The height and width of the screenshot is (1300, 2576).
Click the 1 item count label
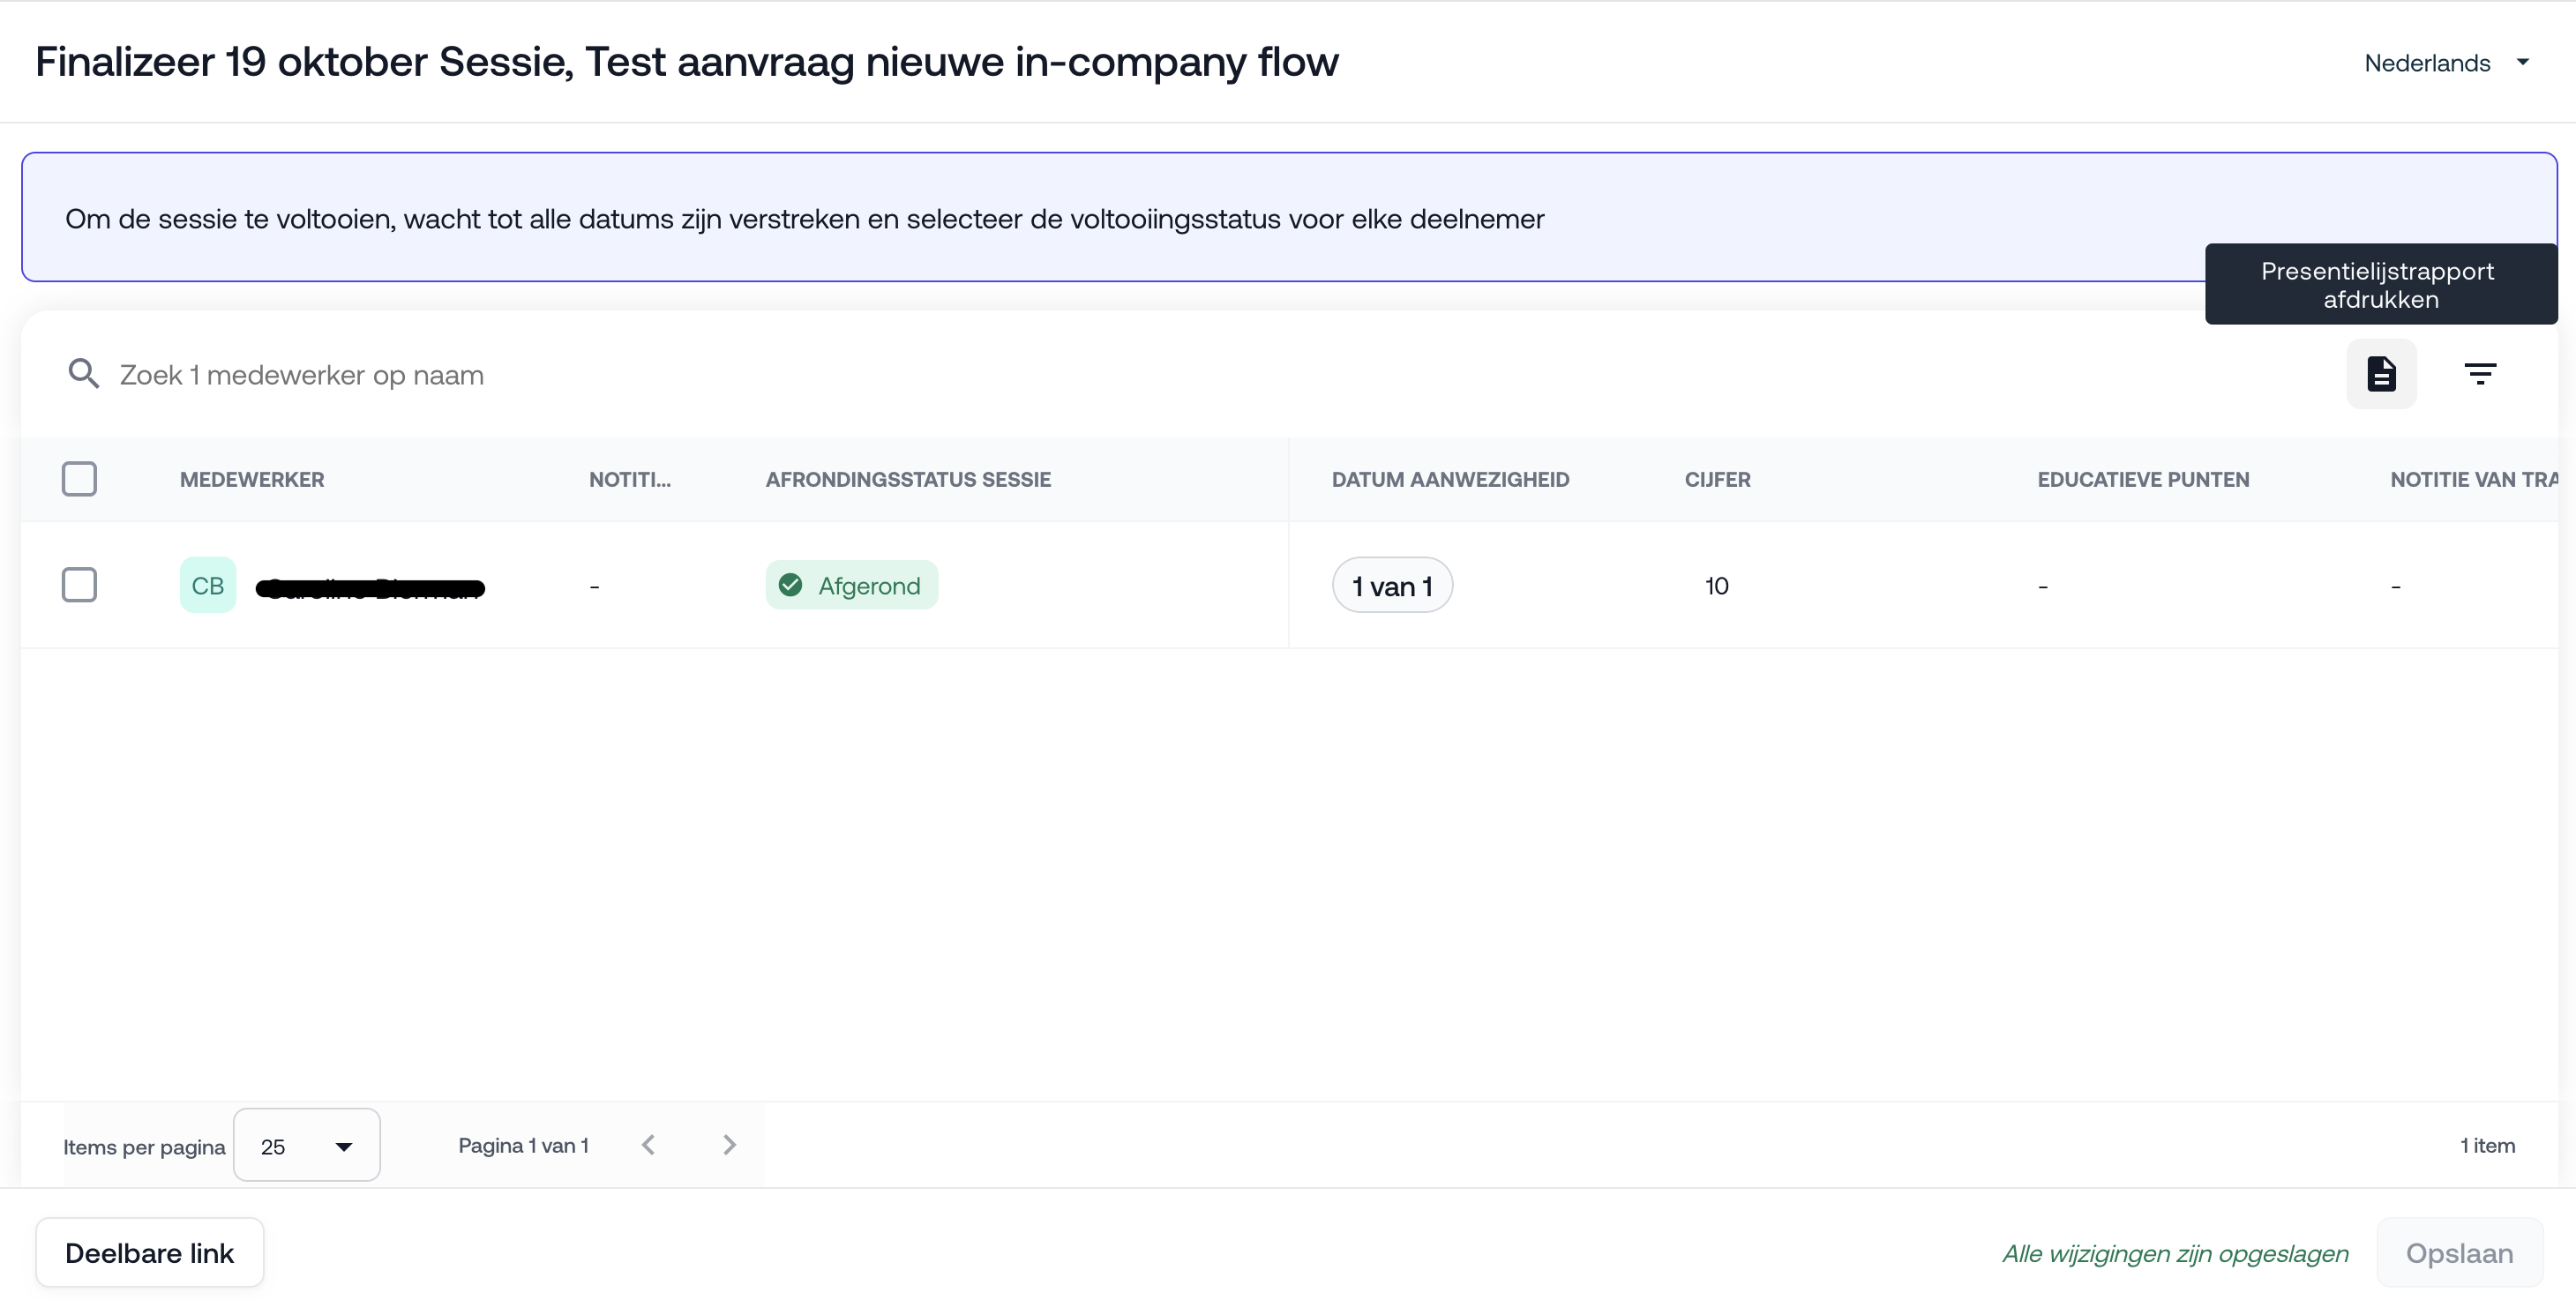(2487, 1145)
